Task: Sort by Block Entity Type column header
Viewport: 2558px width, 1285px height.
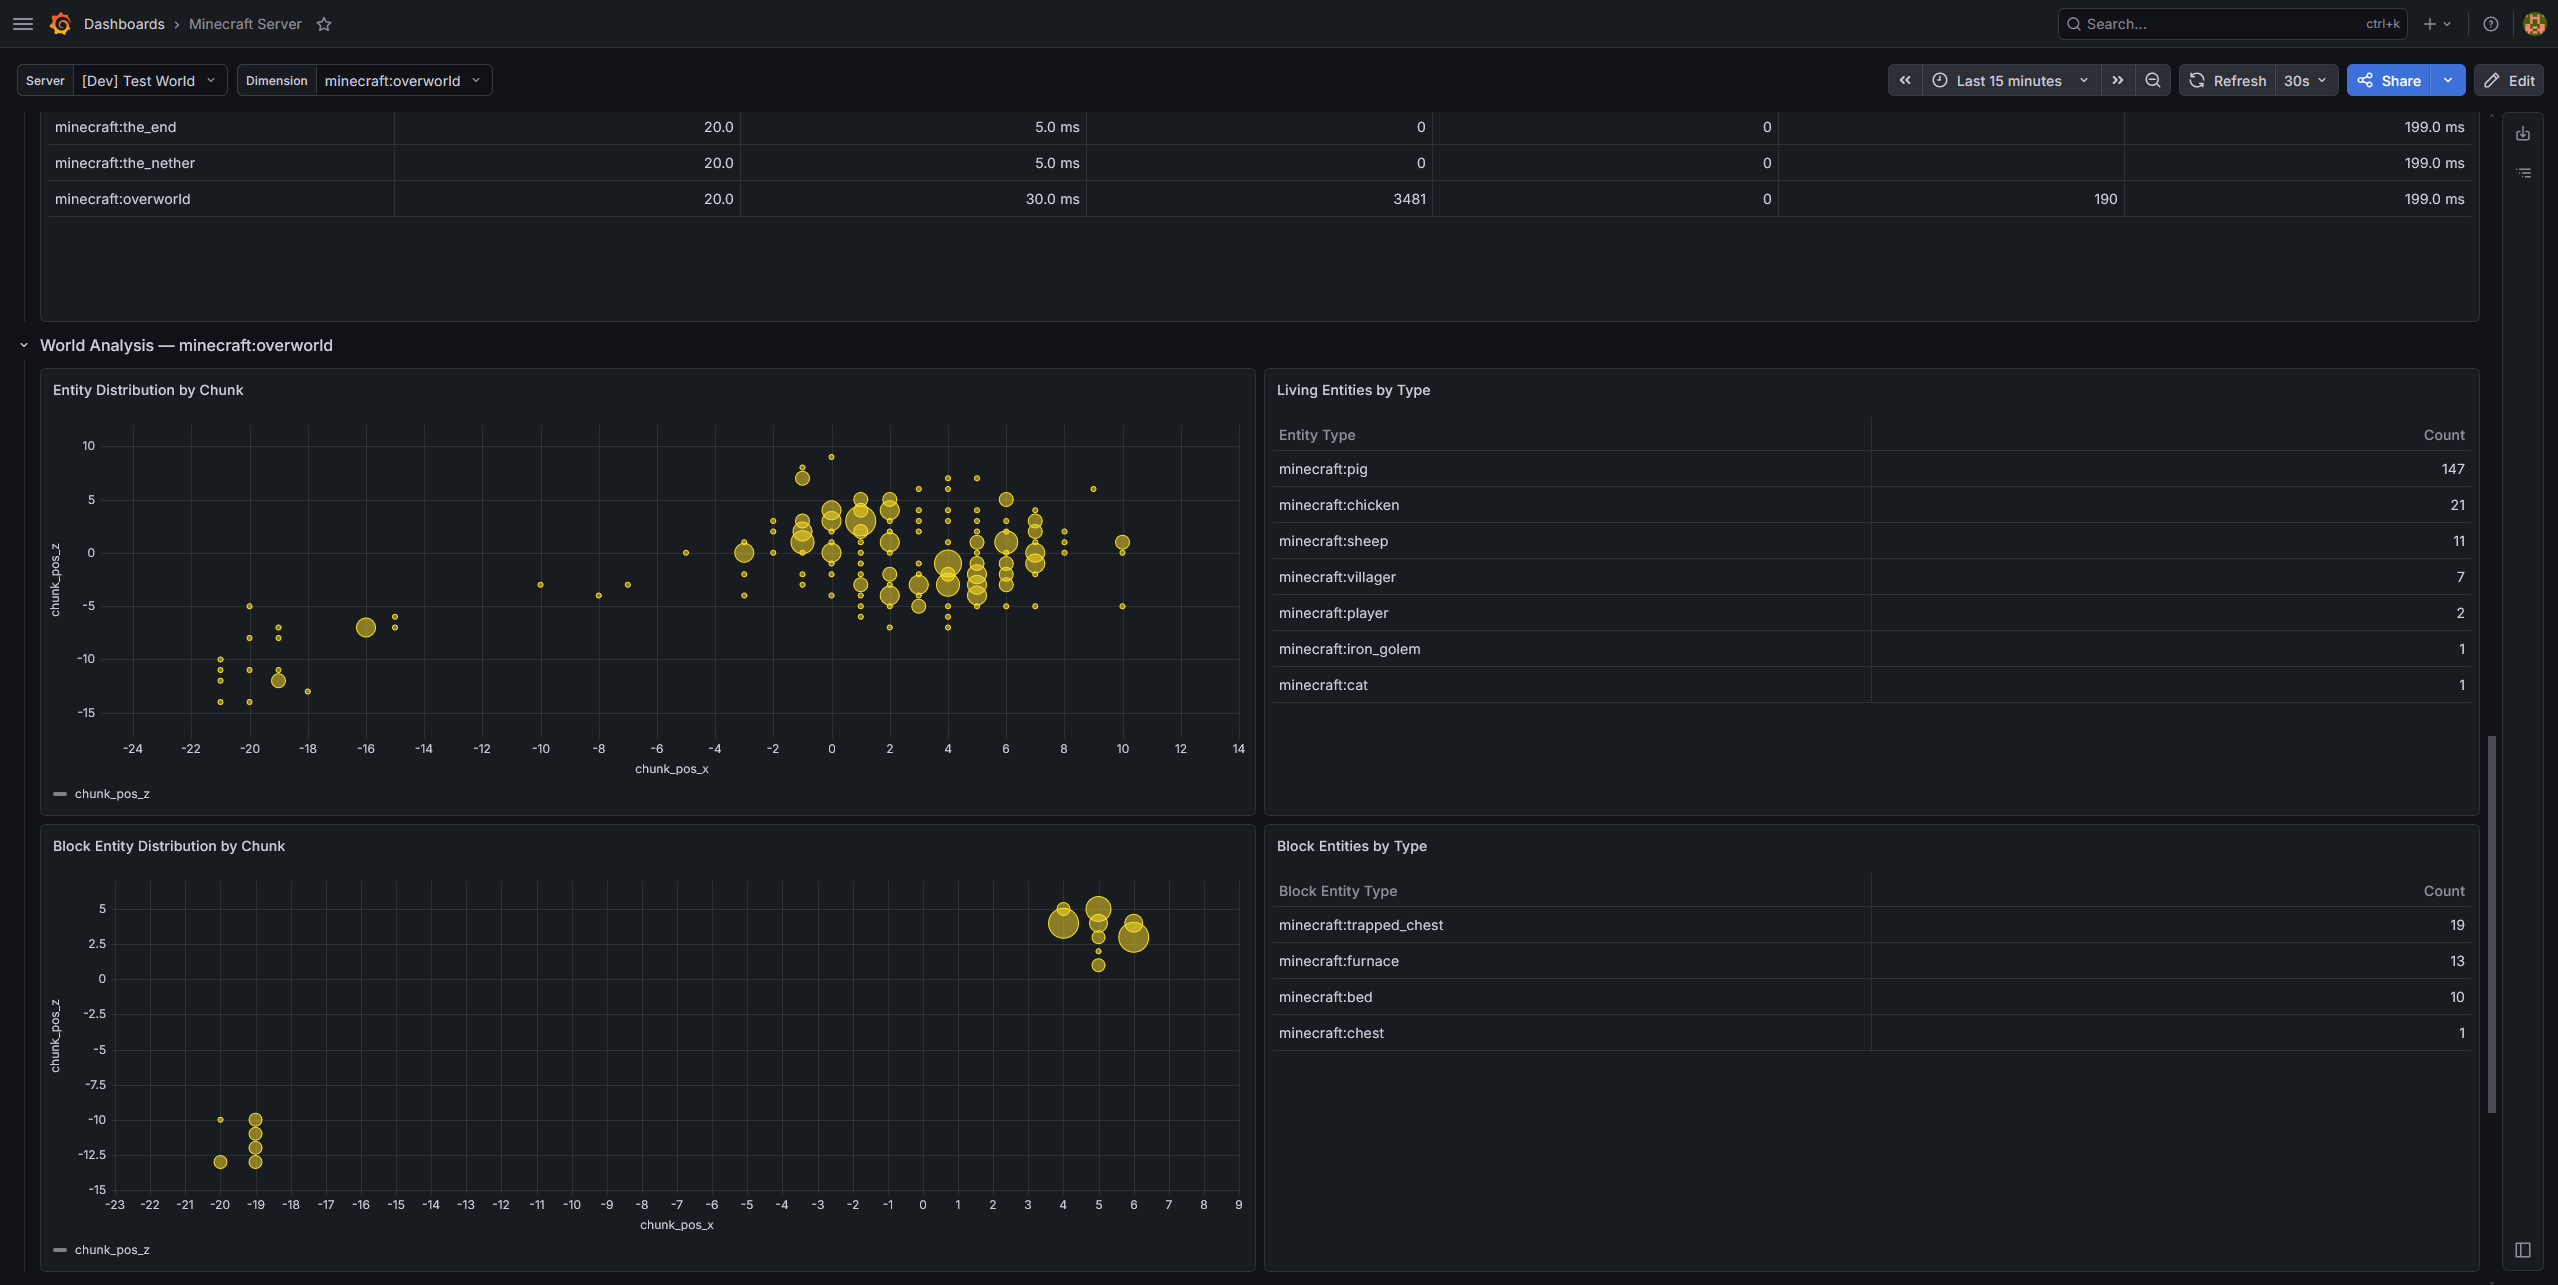Action: (1338, 891)
